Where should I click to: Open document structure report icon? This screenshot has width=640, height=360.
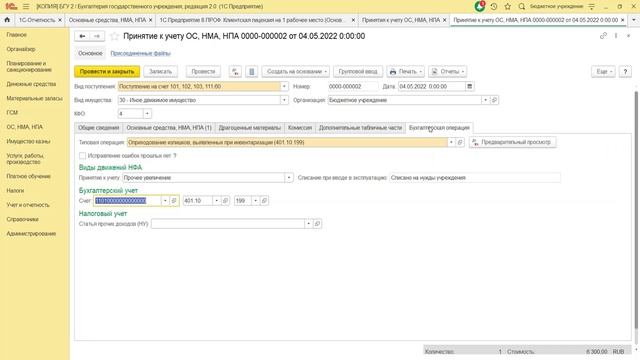251,71
